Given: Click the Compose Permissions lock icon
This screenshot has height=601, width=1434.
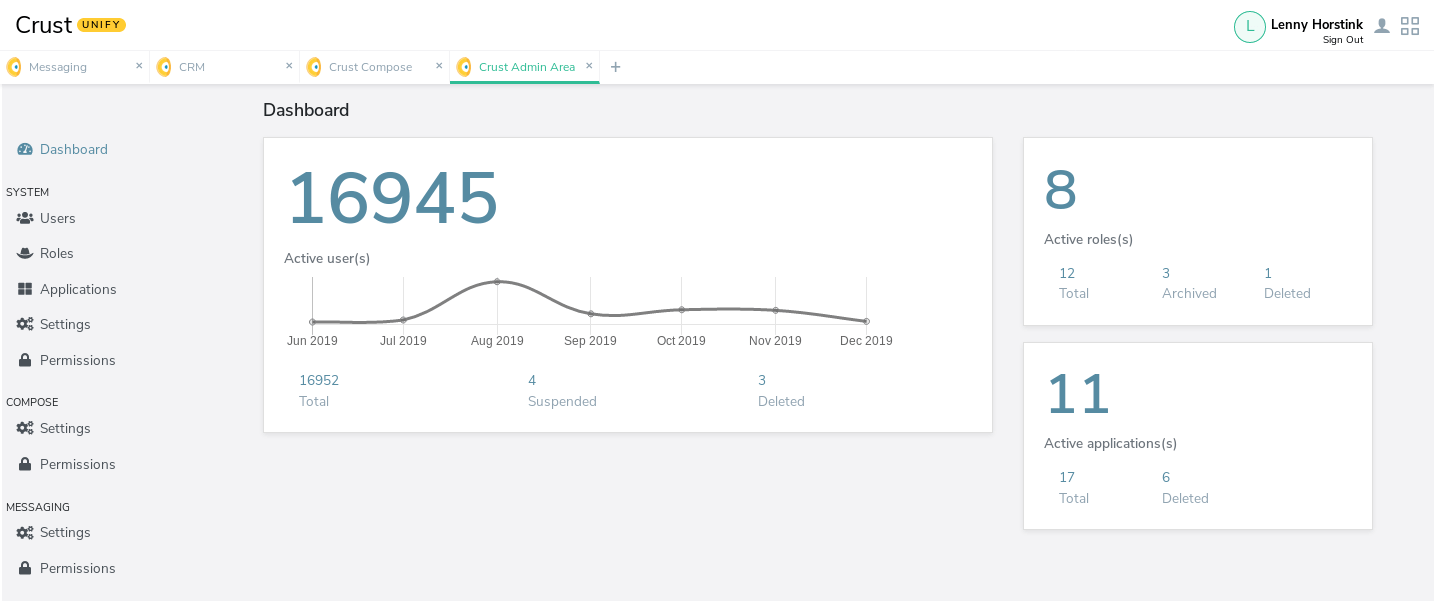Looking at the screenshot, I should (25, 464).
